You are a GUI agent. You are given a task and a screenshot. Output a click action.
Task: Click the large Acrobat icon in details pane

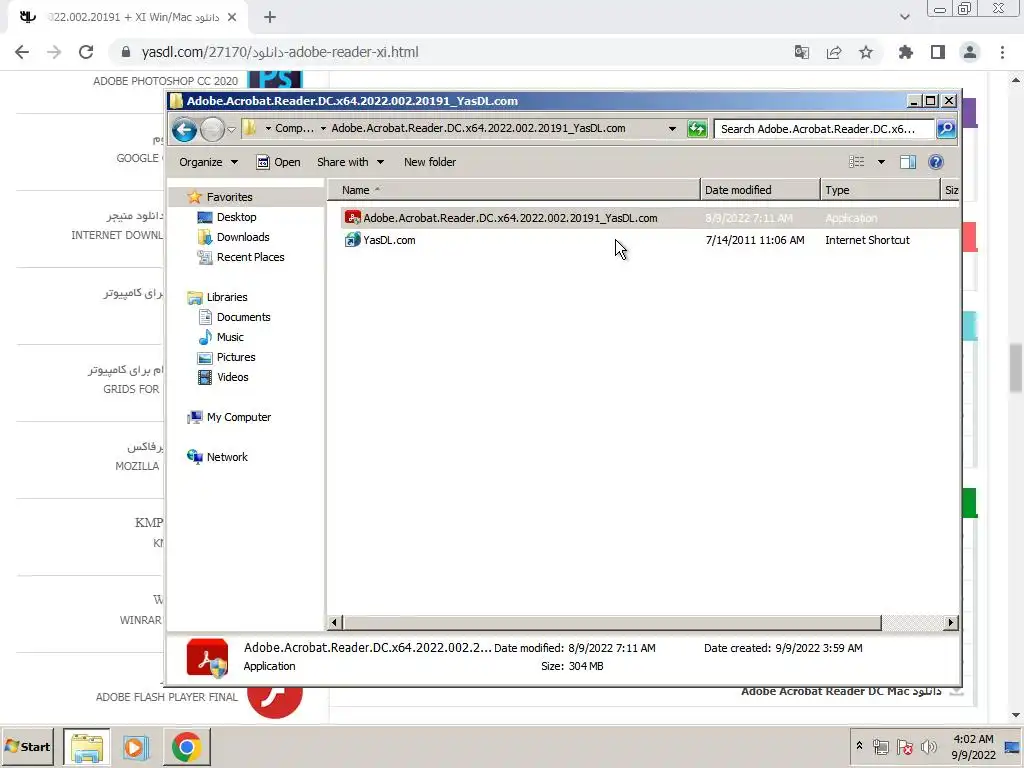click(207, 658)
